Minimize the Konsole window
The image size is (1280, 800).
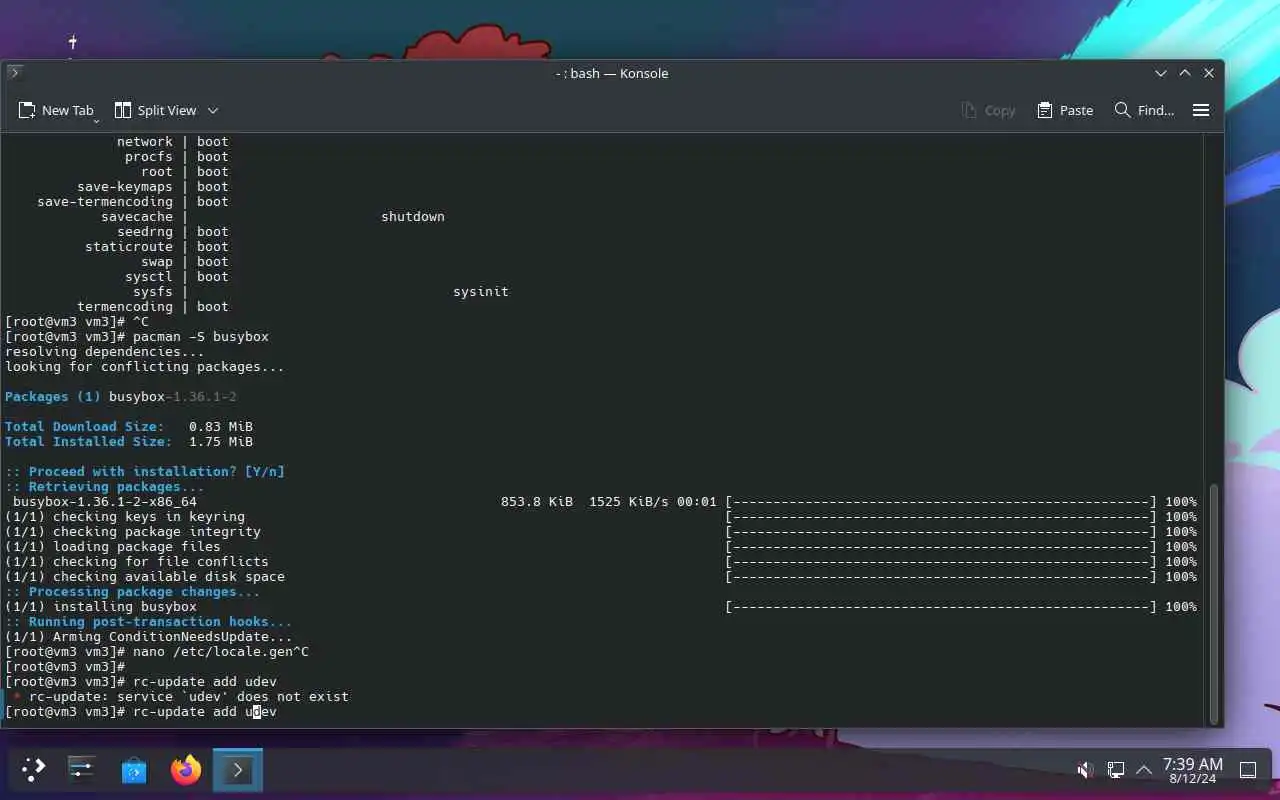click(1161, 73)
